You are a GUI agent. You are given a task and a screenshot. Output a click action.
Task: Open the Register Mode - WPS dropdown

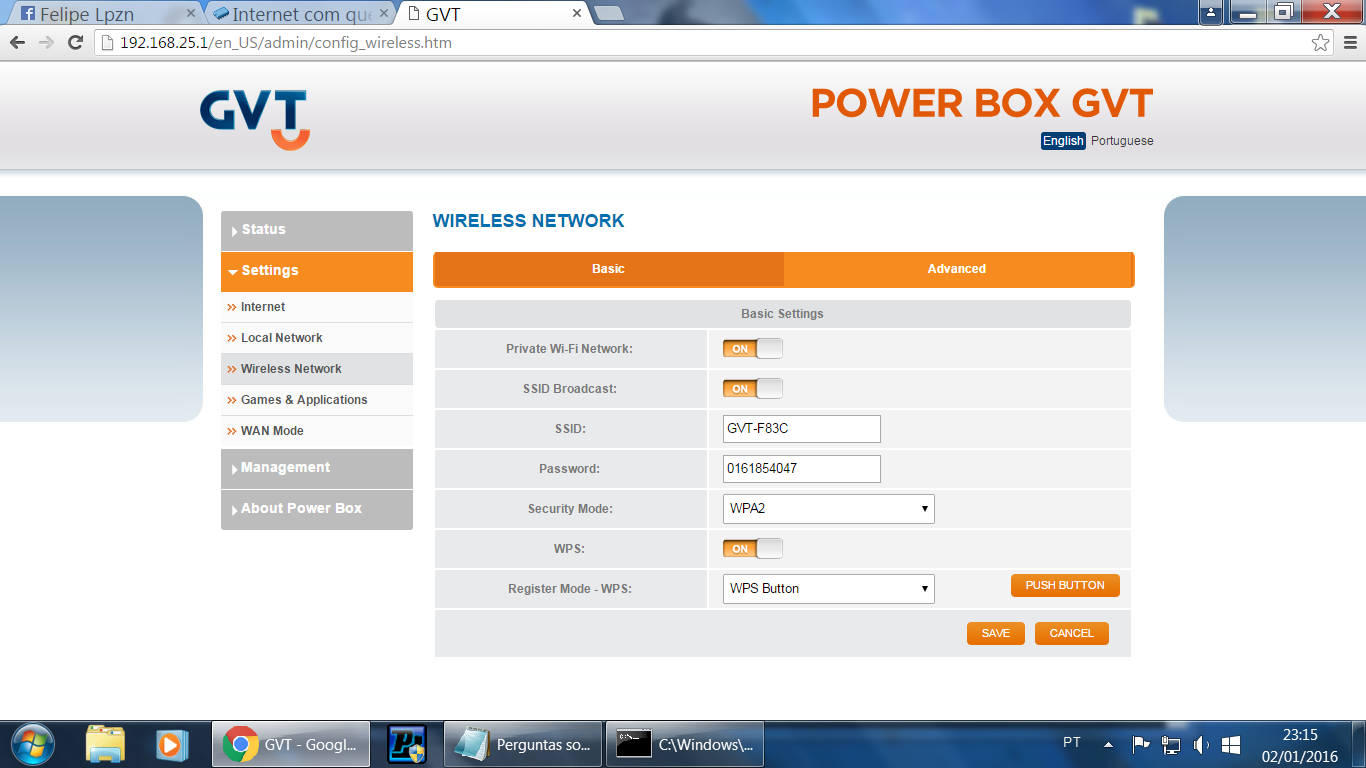pyautogui.click(x=829, y=589)
